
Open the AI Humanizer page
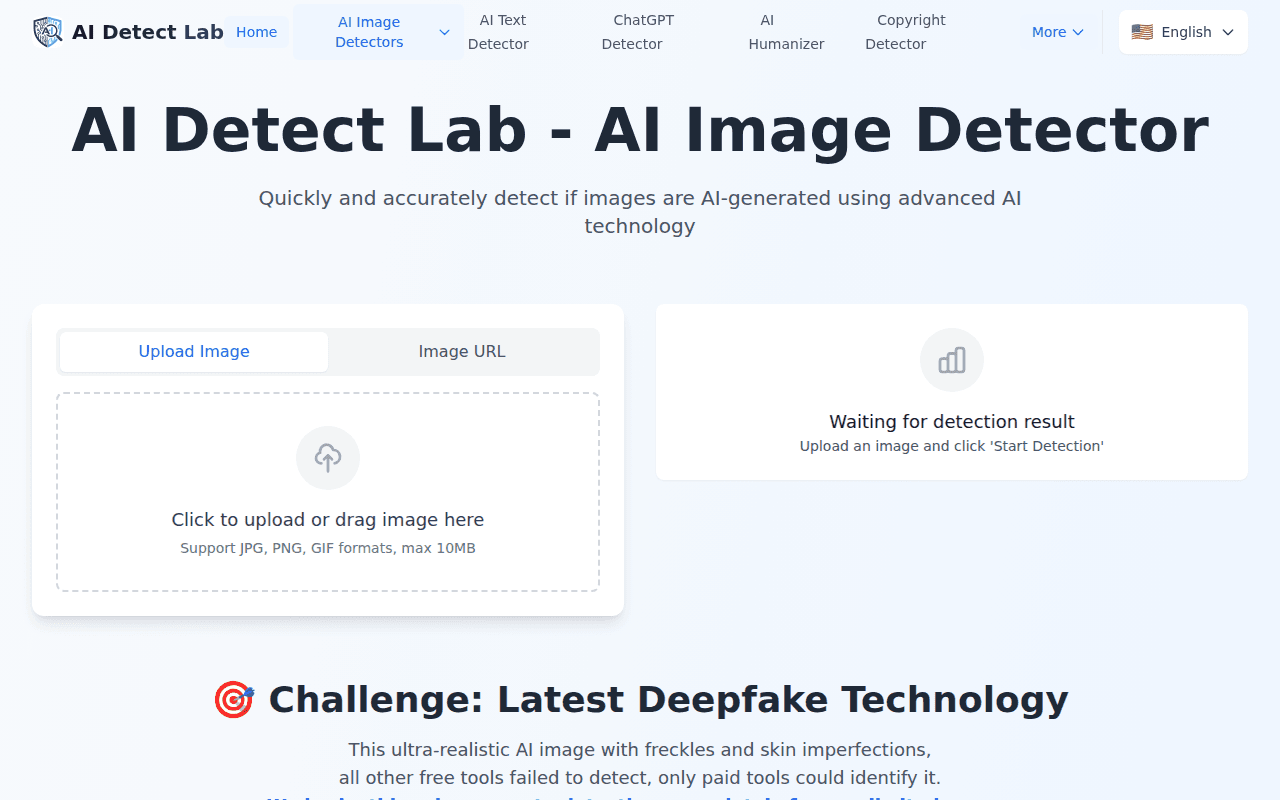click(787, 32)
